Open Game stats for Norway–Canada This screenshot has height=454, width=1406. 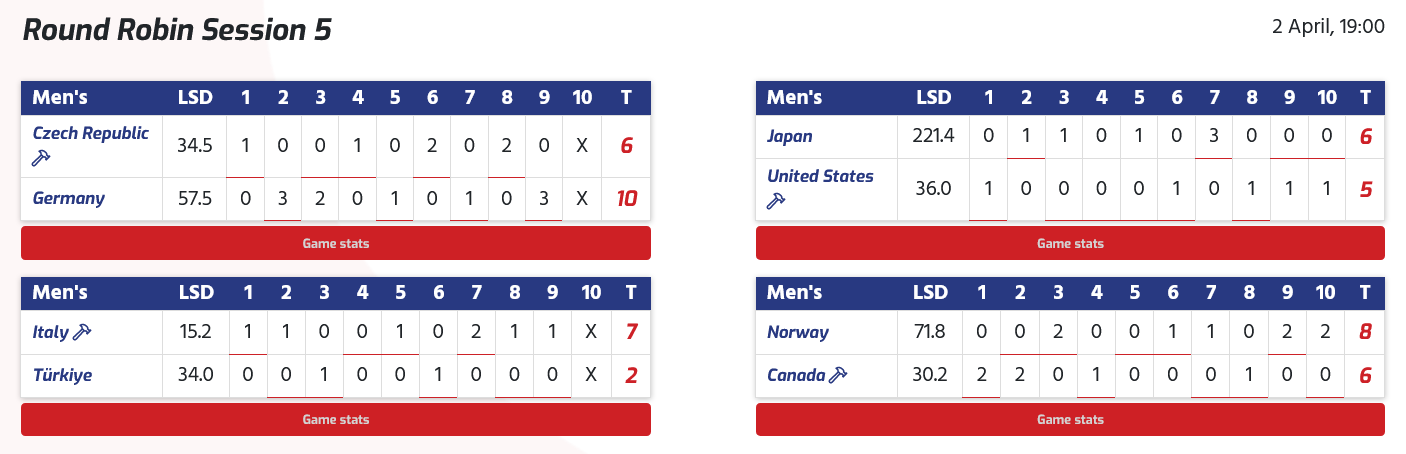(x=1070, y=419)
